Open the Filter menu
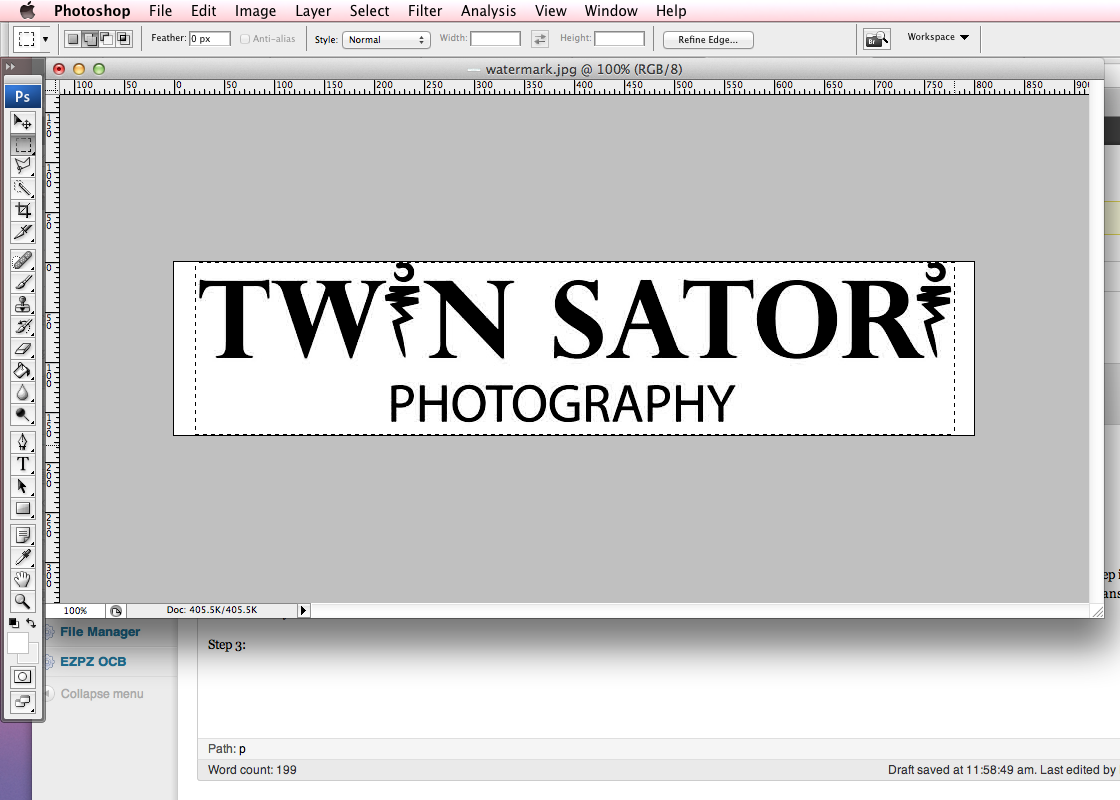This screenshot has height=800, width=1120. pyautogui.click(x=425, y=11)
